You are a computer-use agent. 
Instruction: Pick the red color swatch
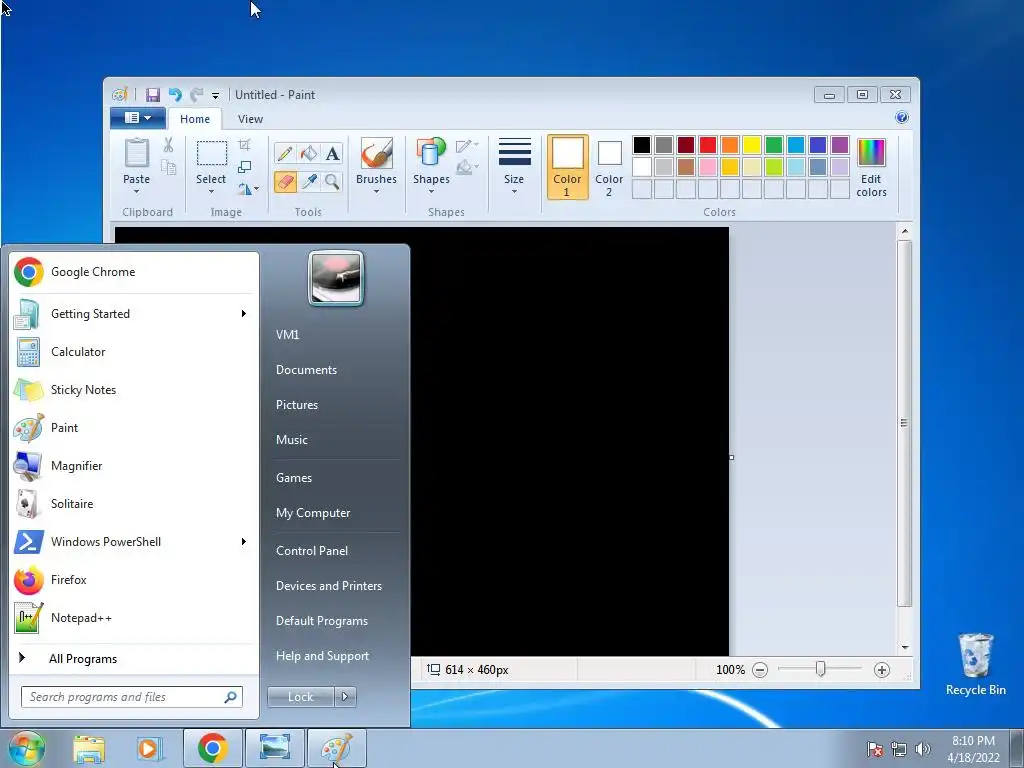(x=708, y=145)
